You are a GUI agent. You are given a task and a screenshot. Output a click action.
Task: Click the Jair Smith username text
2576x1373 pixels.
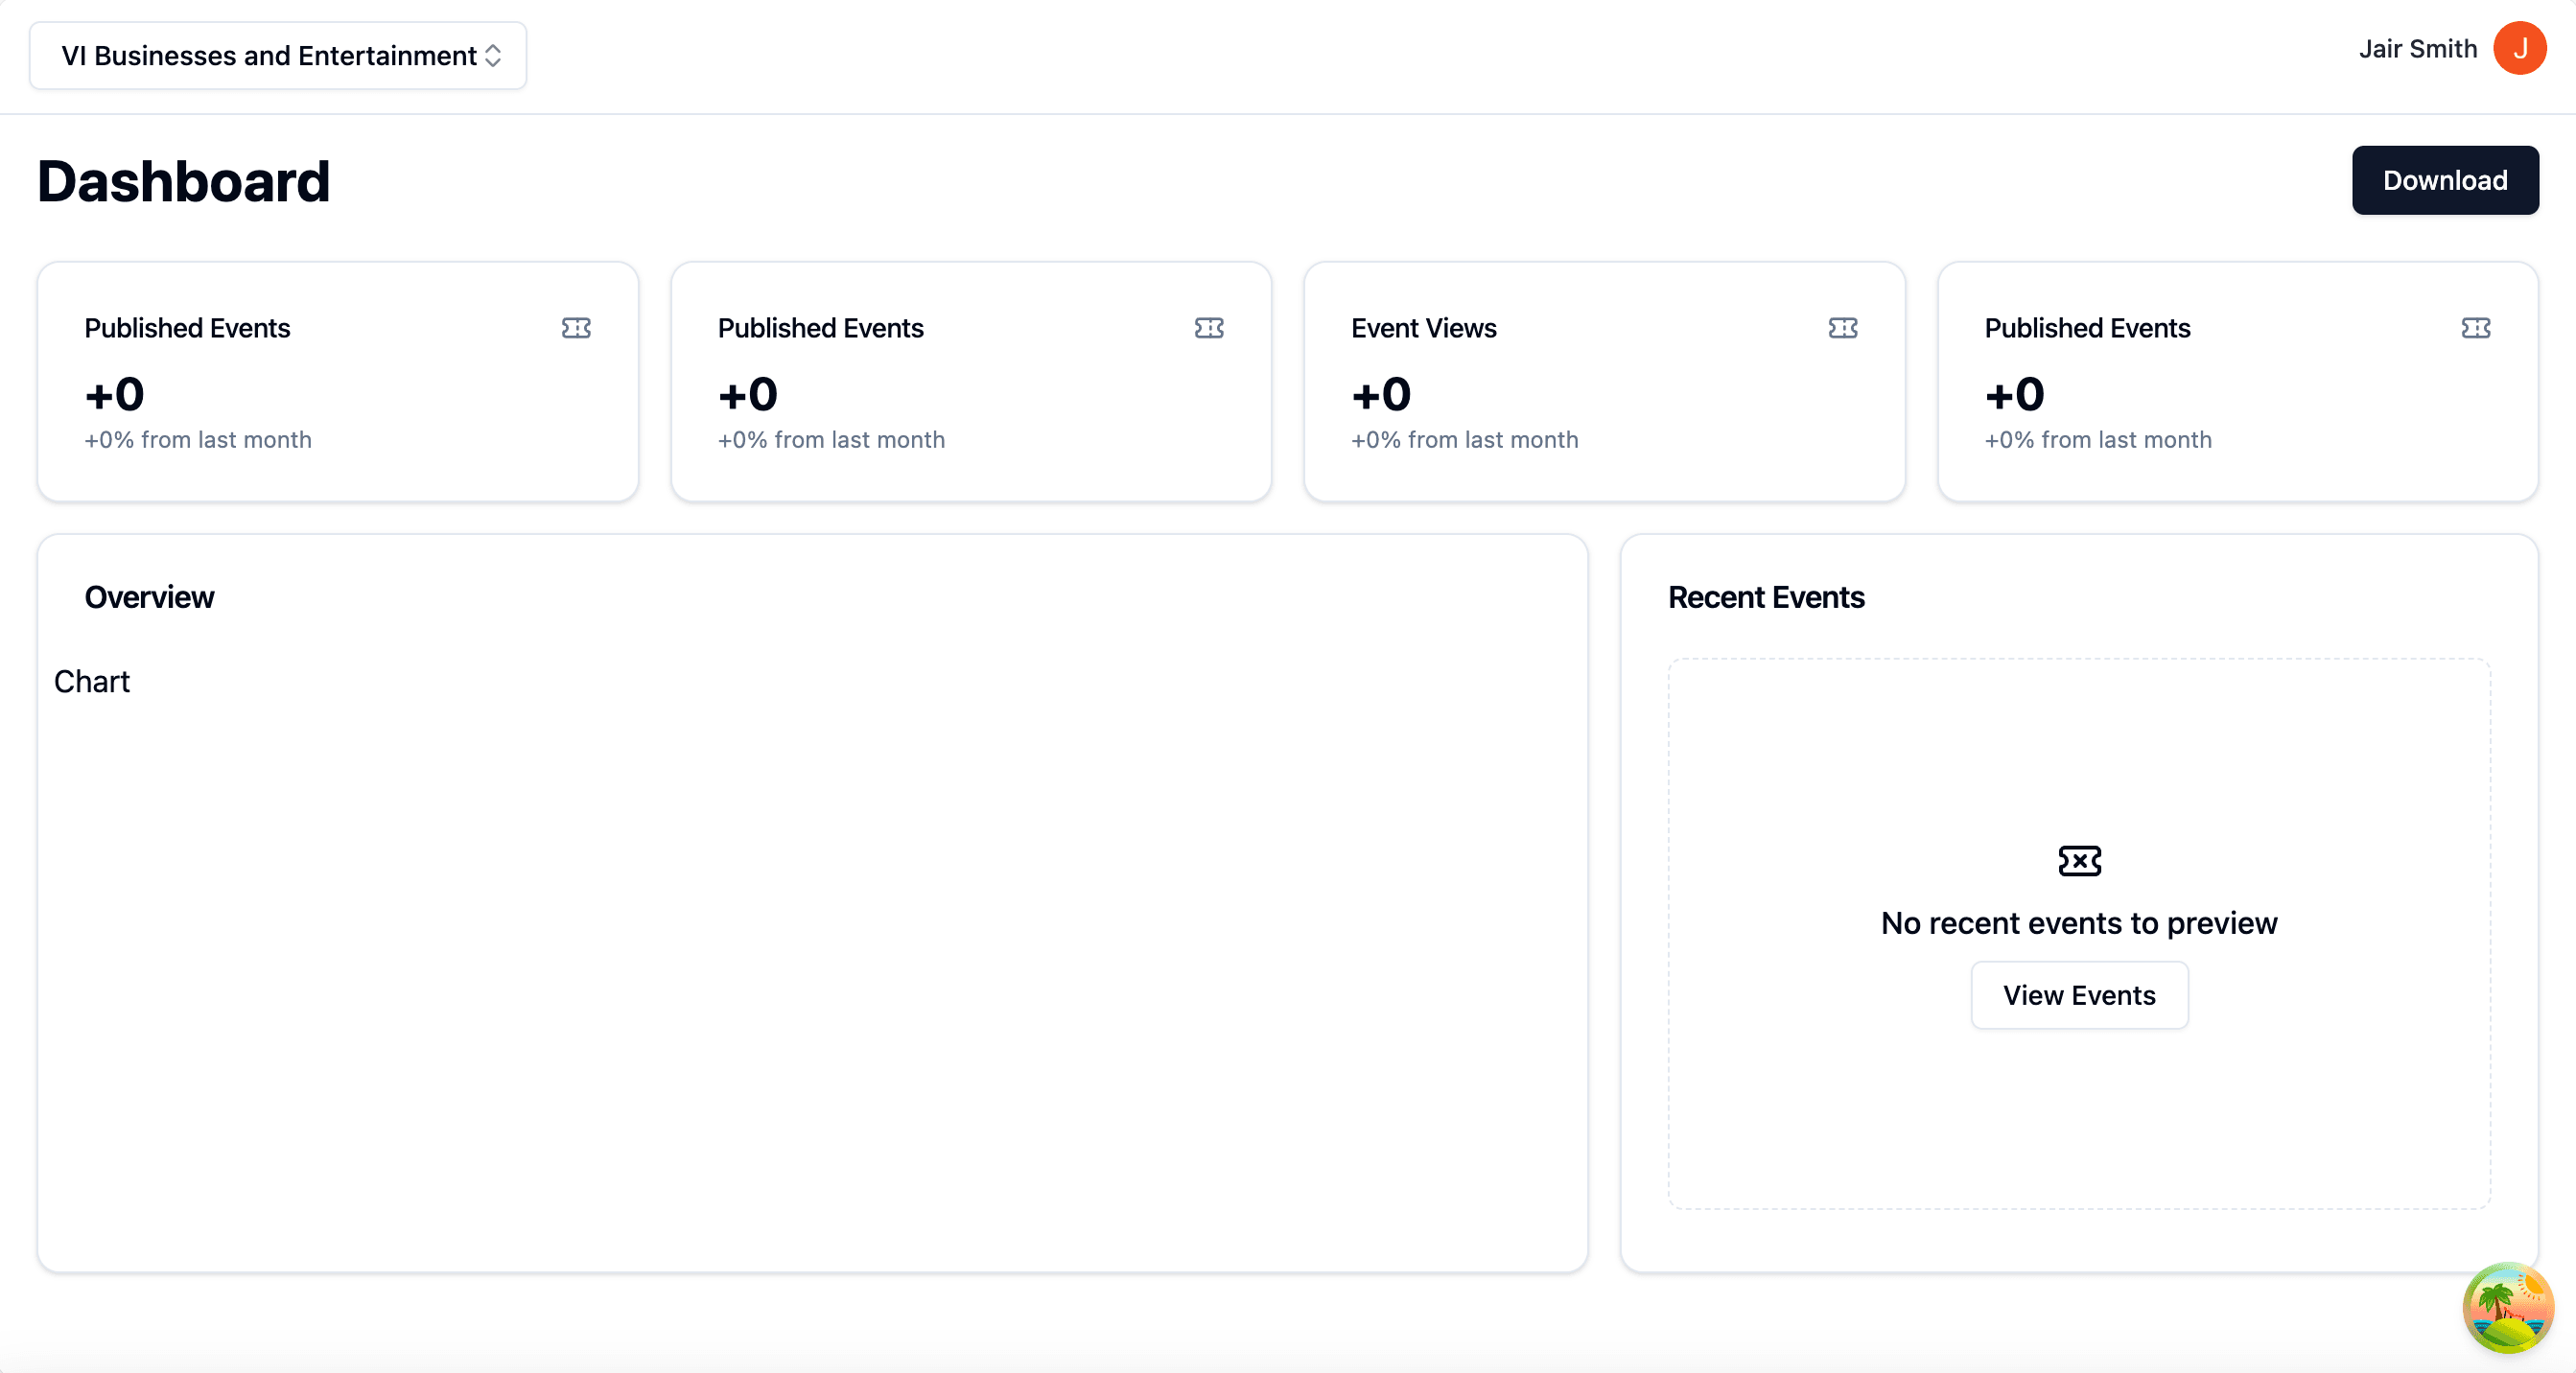point(2418,49)
